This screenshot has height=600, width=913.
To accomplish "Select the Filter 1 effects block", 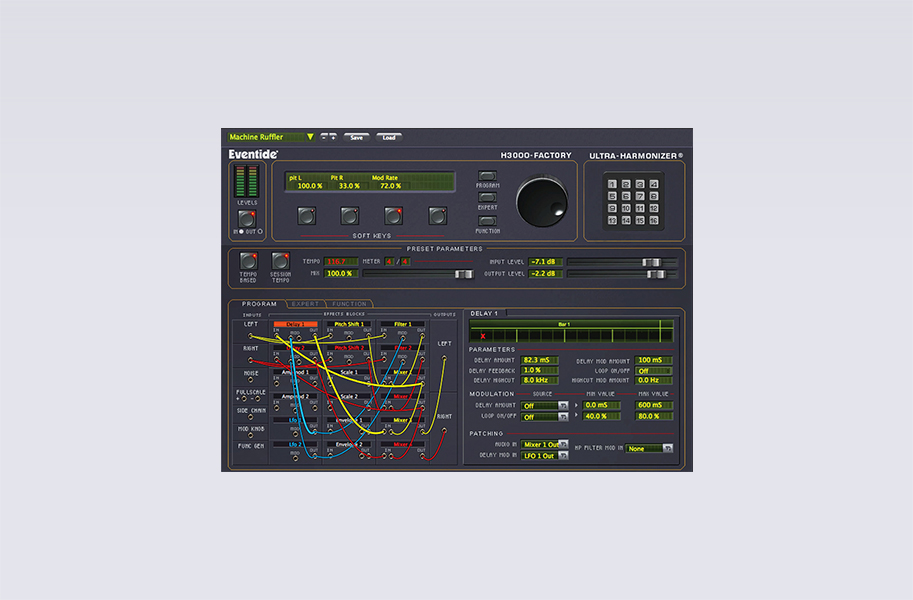I will coord(402,324).
